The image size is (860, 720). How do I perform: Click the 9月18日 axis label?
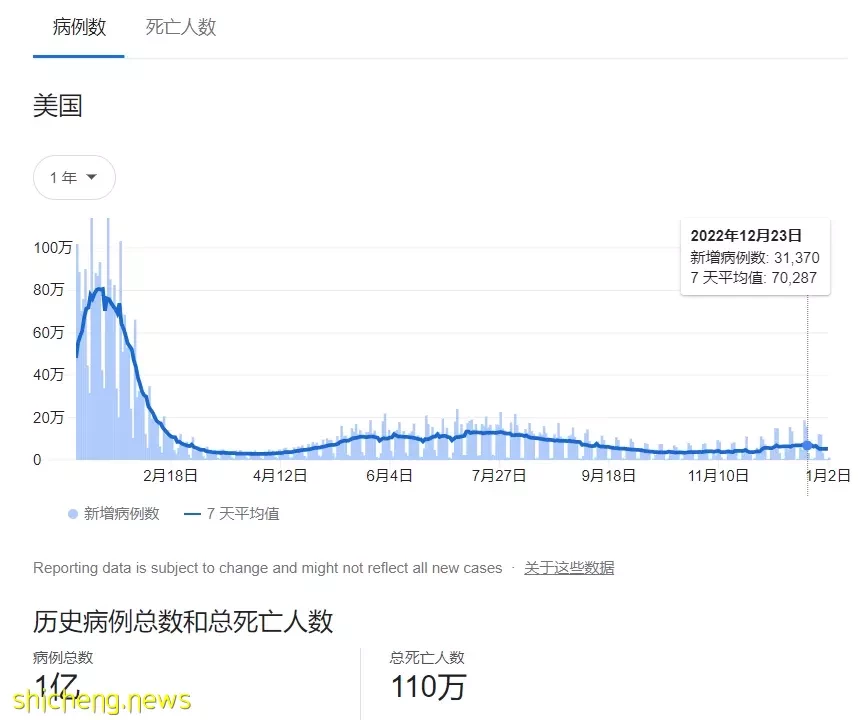[608, 475]
